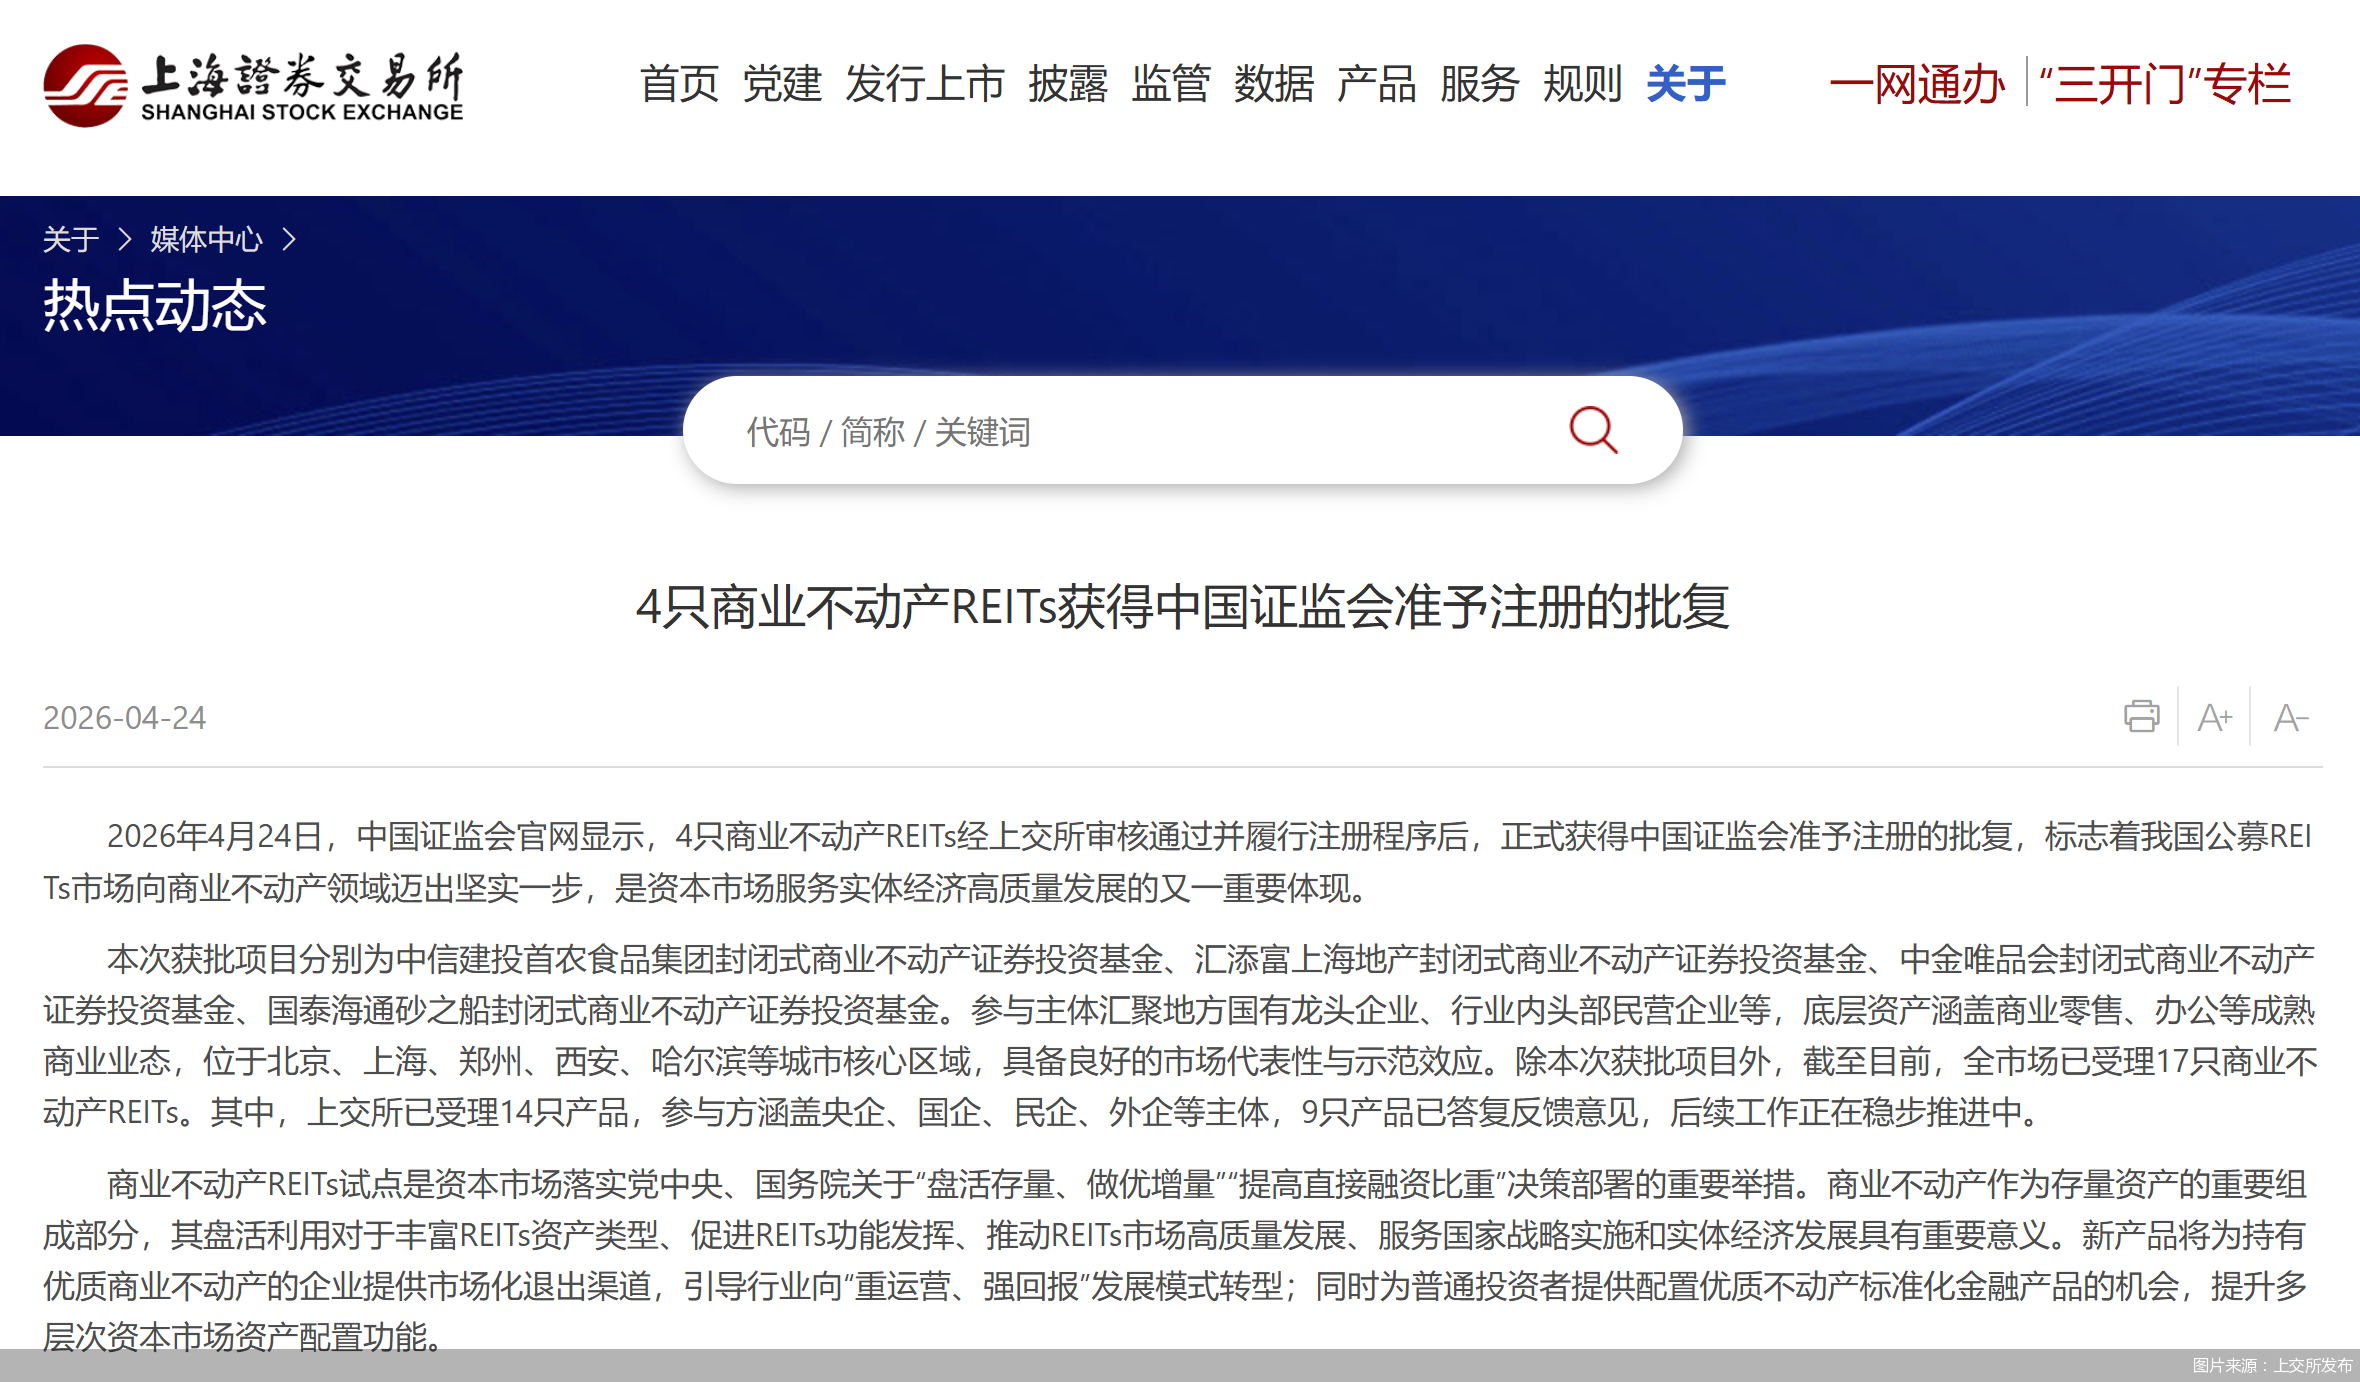This screenshot has height=1382, width=2360.
Task: Click the chevron between 关于 and 媒体中心
Action: [x=126, y=240]
